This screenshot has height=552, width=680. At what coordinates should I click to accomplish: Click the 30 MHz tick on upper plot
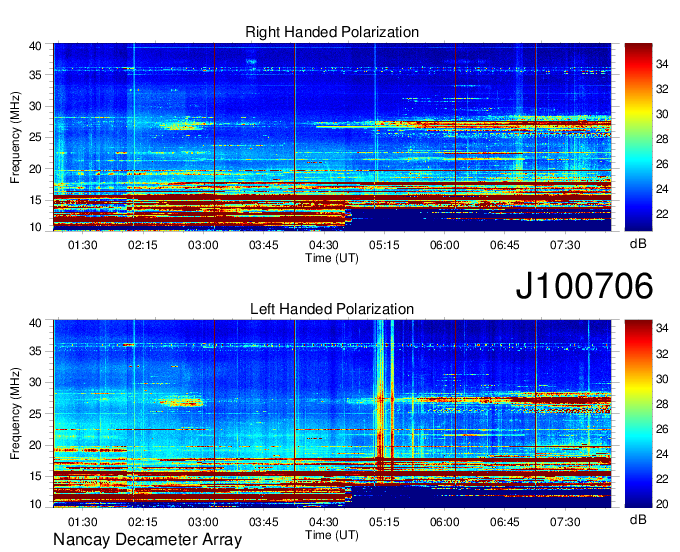click(35, 106)
